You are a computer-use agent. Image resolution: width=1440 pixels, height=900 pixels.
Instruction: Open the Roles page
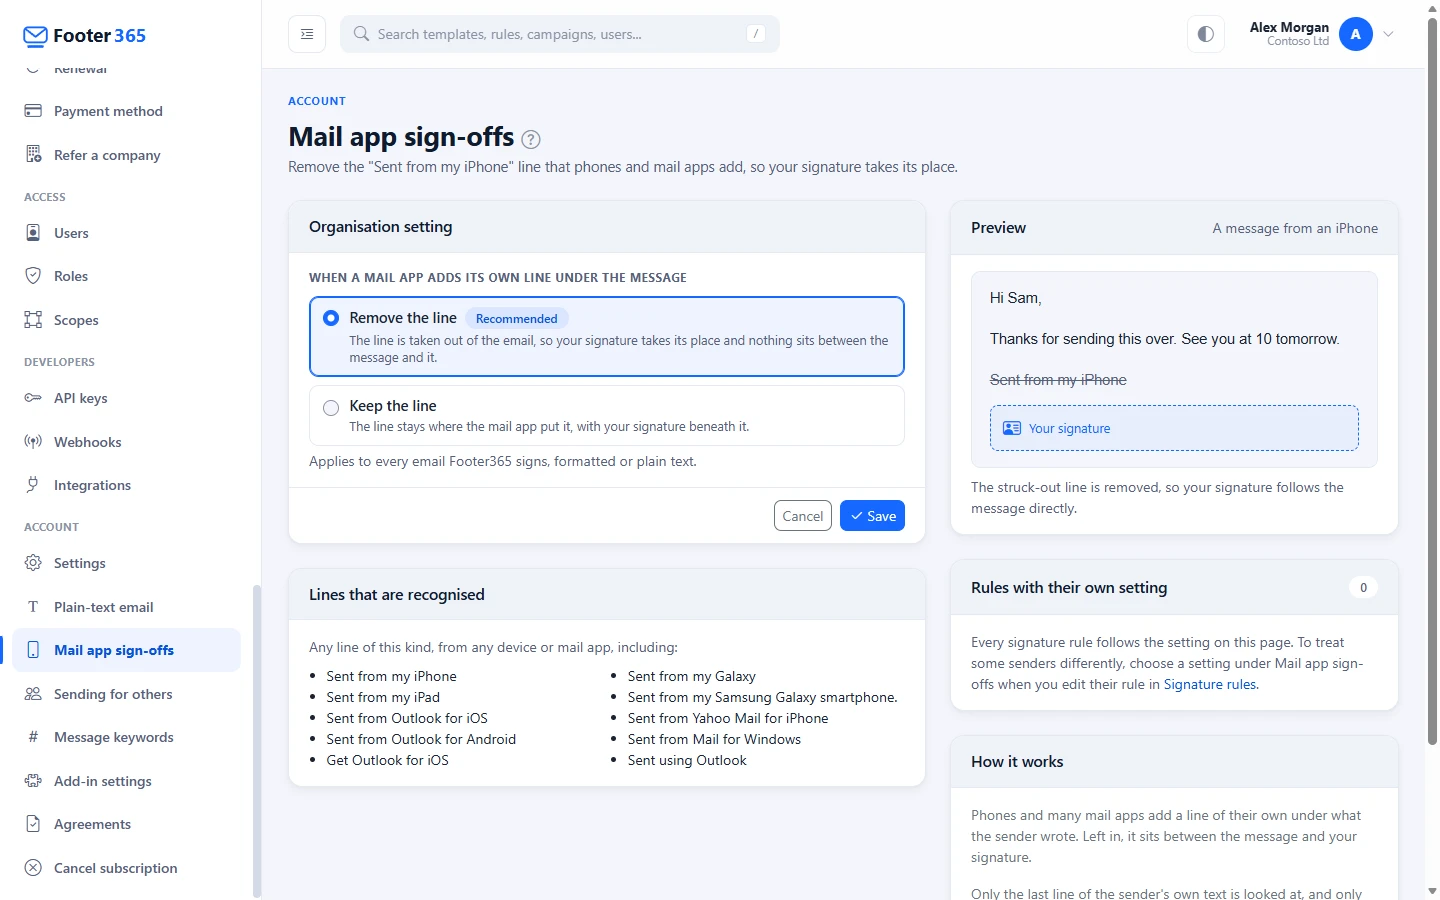(126, 276)
